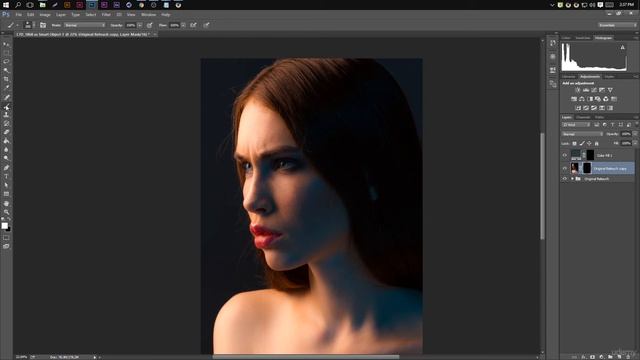The width and height of the screenshot is (640, 360).
Task: Click the Flow value field
Action: pos(174,25)
